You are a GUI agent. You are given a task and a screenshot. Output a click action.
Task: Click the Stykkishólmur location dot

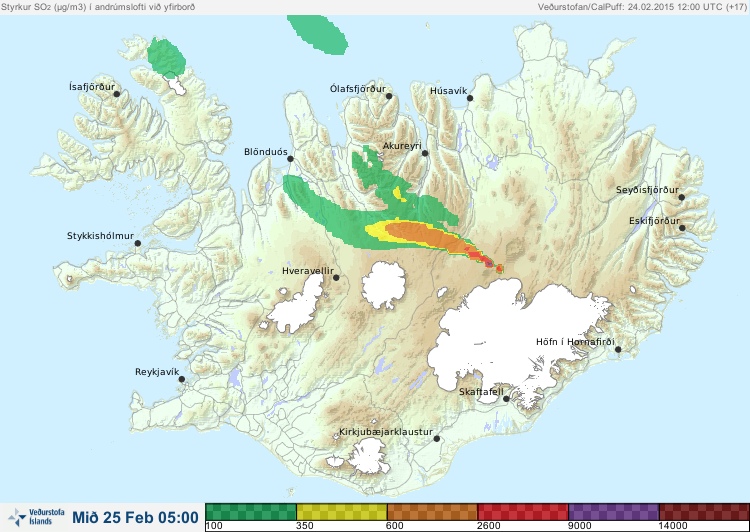(x=138, y=243)
